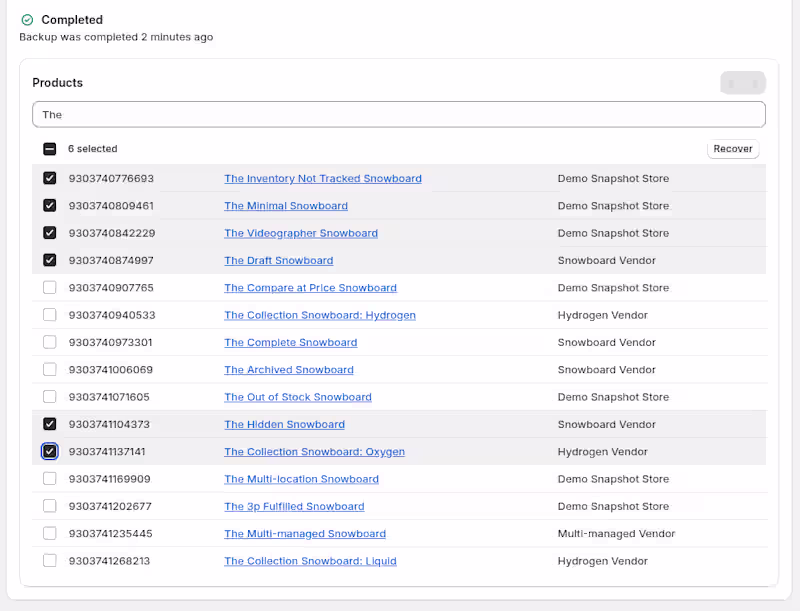Open The Multi-location Snowboard product link
The width and height of the screenshot is (800, 611).
(301, 479)
